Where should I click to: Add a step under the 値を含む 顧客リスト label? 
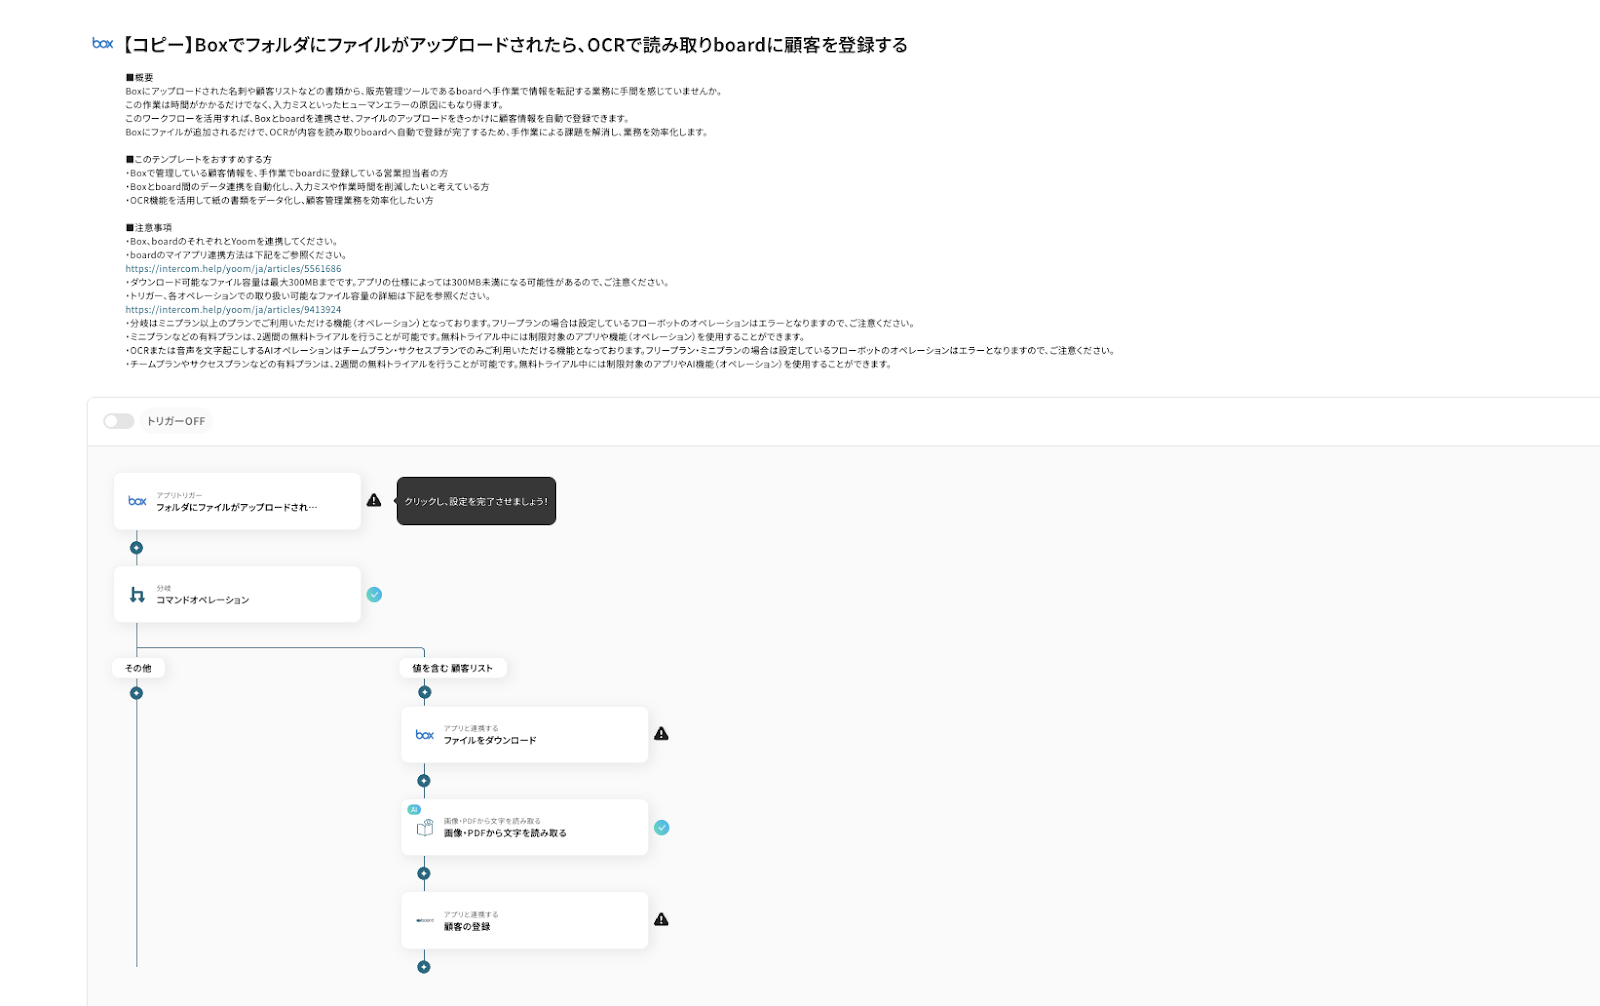tap(424, 692)
